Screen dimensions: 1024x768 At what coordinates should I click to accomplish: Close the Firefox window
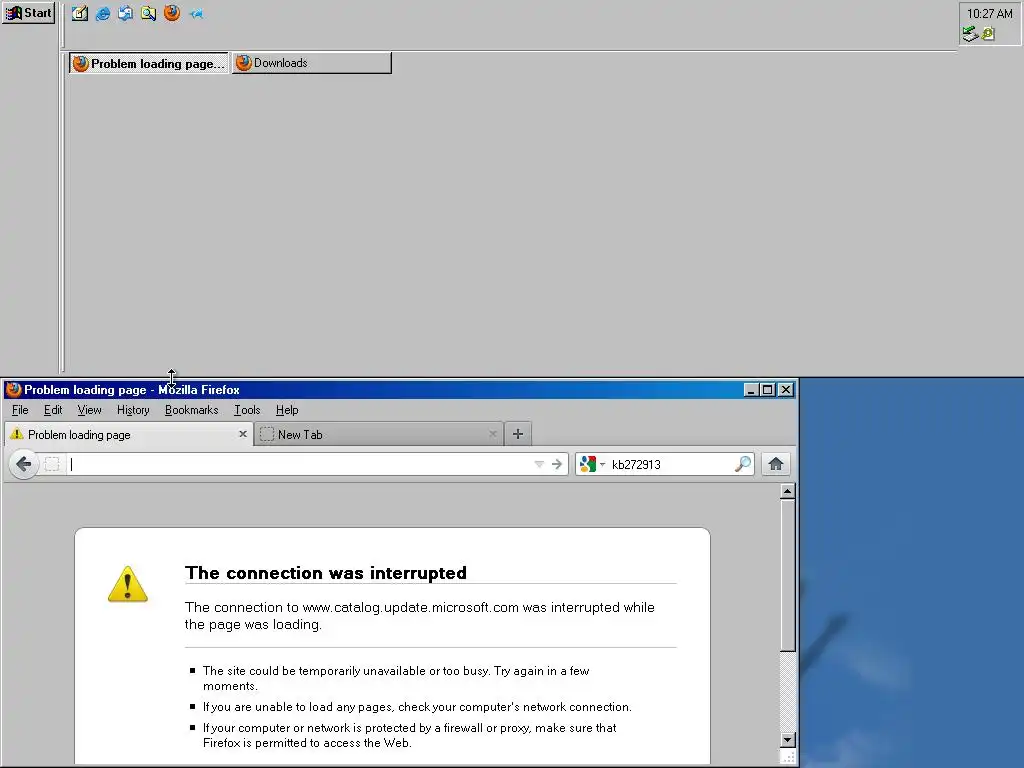(786, 390)
